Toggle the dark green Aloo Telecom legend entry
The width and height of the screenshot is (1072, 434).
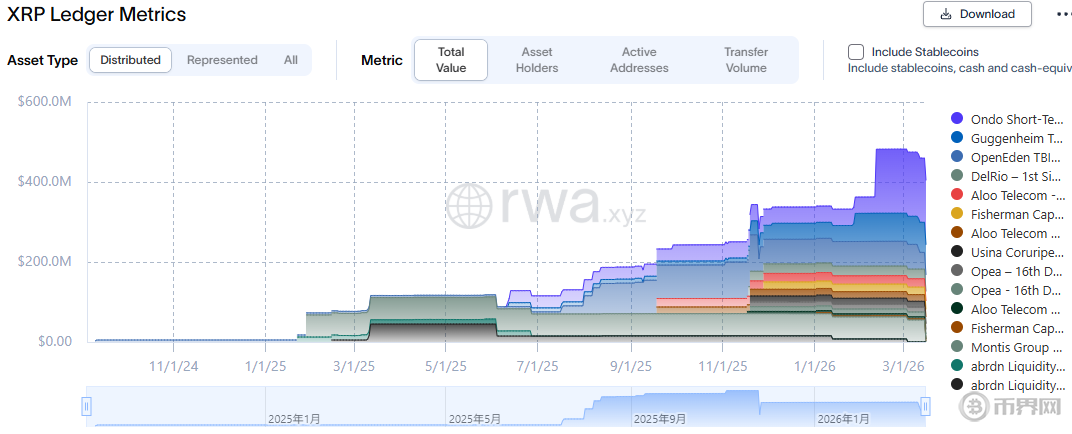[x=1008, y=309]
